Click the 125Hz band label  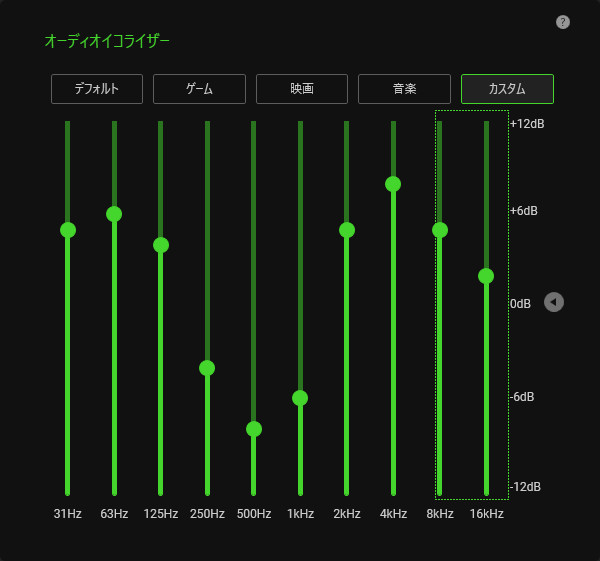click(161, 514)
